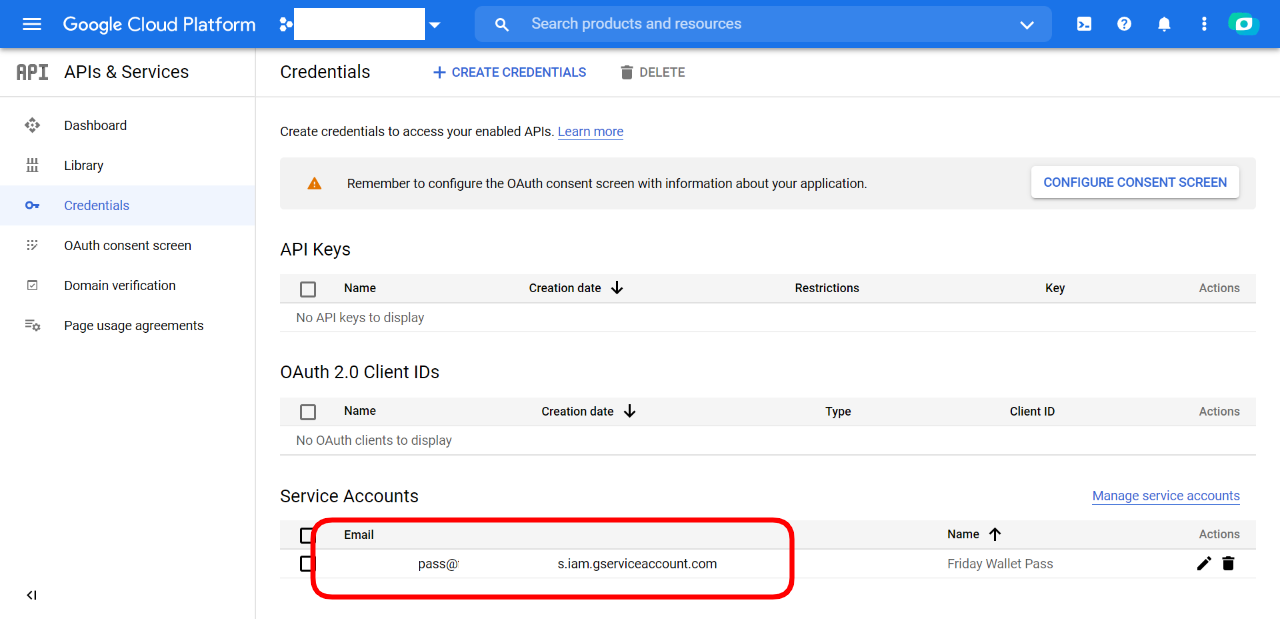1280x619 pixels.
Task: Click the Client ID column header
Action: [1032, 411]
